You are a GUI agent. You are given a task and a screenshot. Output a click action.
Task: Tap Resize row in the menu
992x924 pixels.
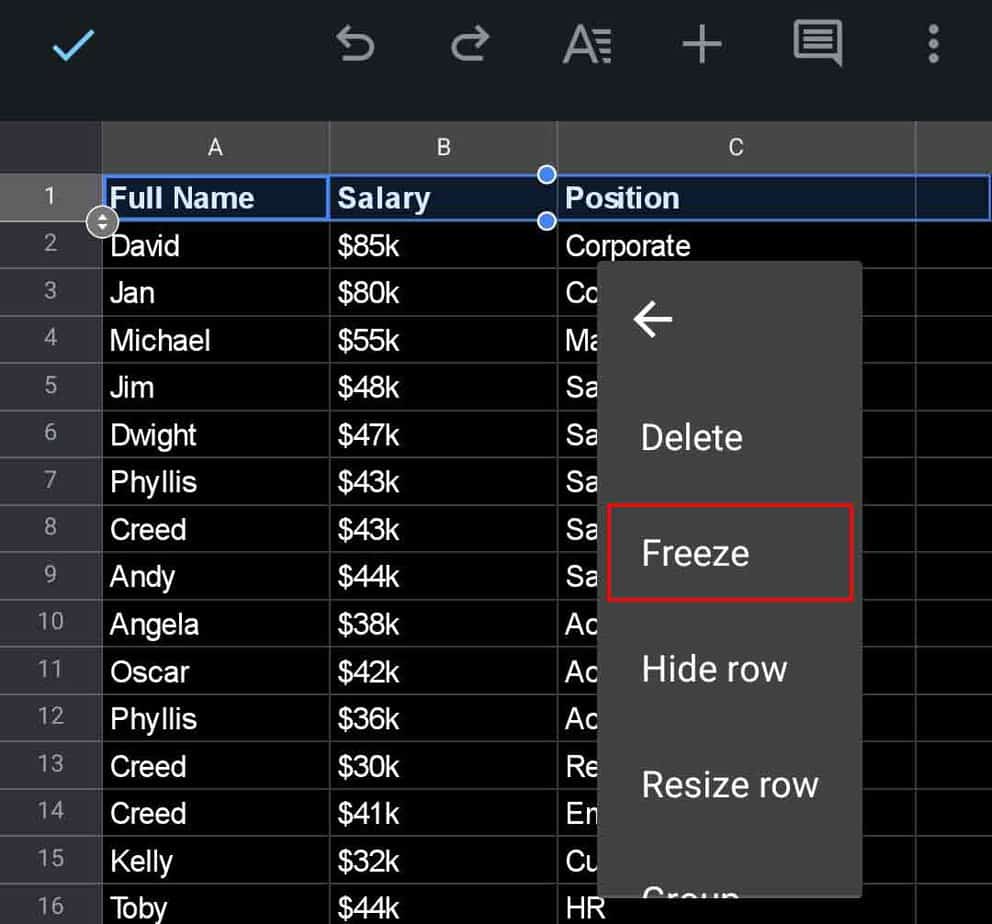point(730,785)
